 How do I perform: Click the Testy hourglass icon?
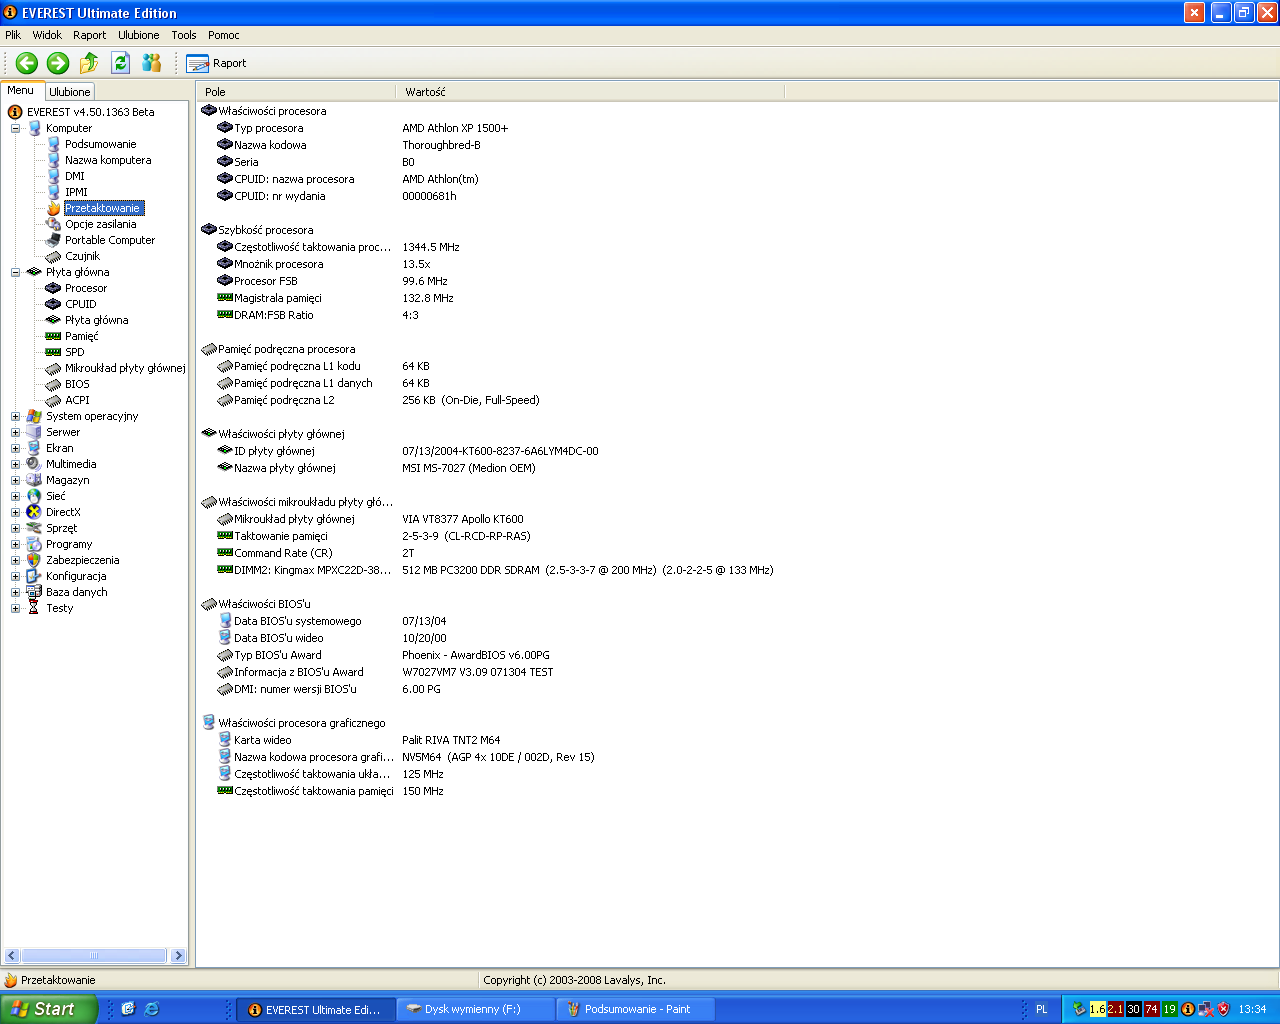[34, 608]
